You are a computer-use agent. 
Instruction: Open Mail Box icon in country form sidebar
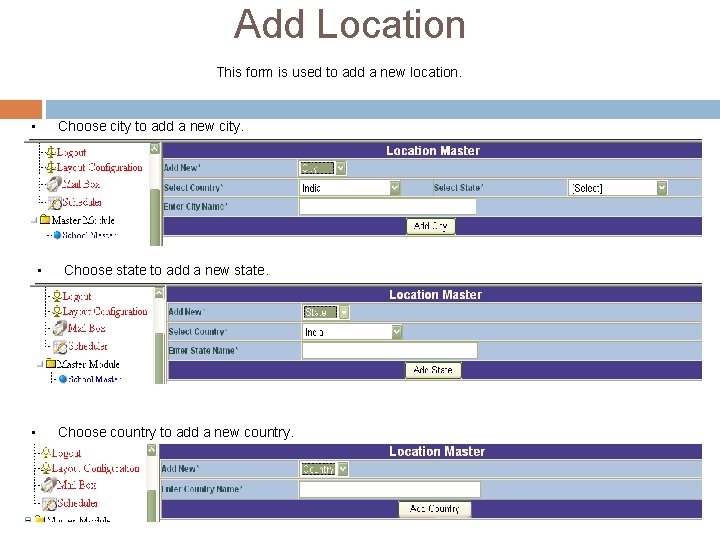(x=48, y=484)
